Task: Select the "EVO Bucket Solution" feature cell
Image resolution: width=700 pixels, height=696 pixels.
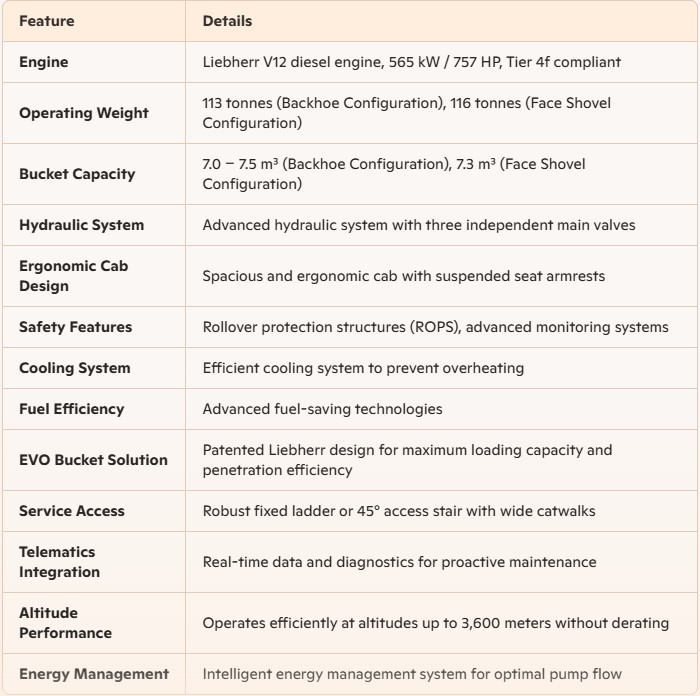Action: [x=93, y=460]
